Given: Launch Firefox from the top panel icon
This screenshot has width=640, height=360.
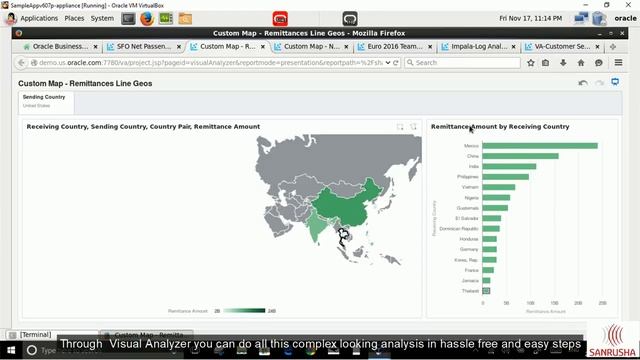Looking at the screenshot, I should pyautogui.click(x=147, y=19).
